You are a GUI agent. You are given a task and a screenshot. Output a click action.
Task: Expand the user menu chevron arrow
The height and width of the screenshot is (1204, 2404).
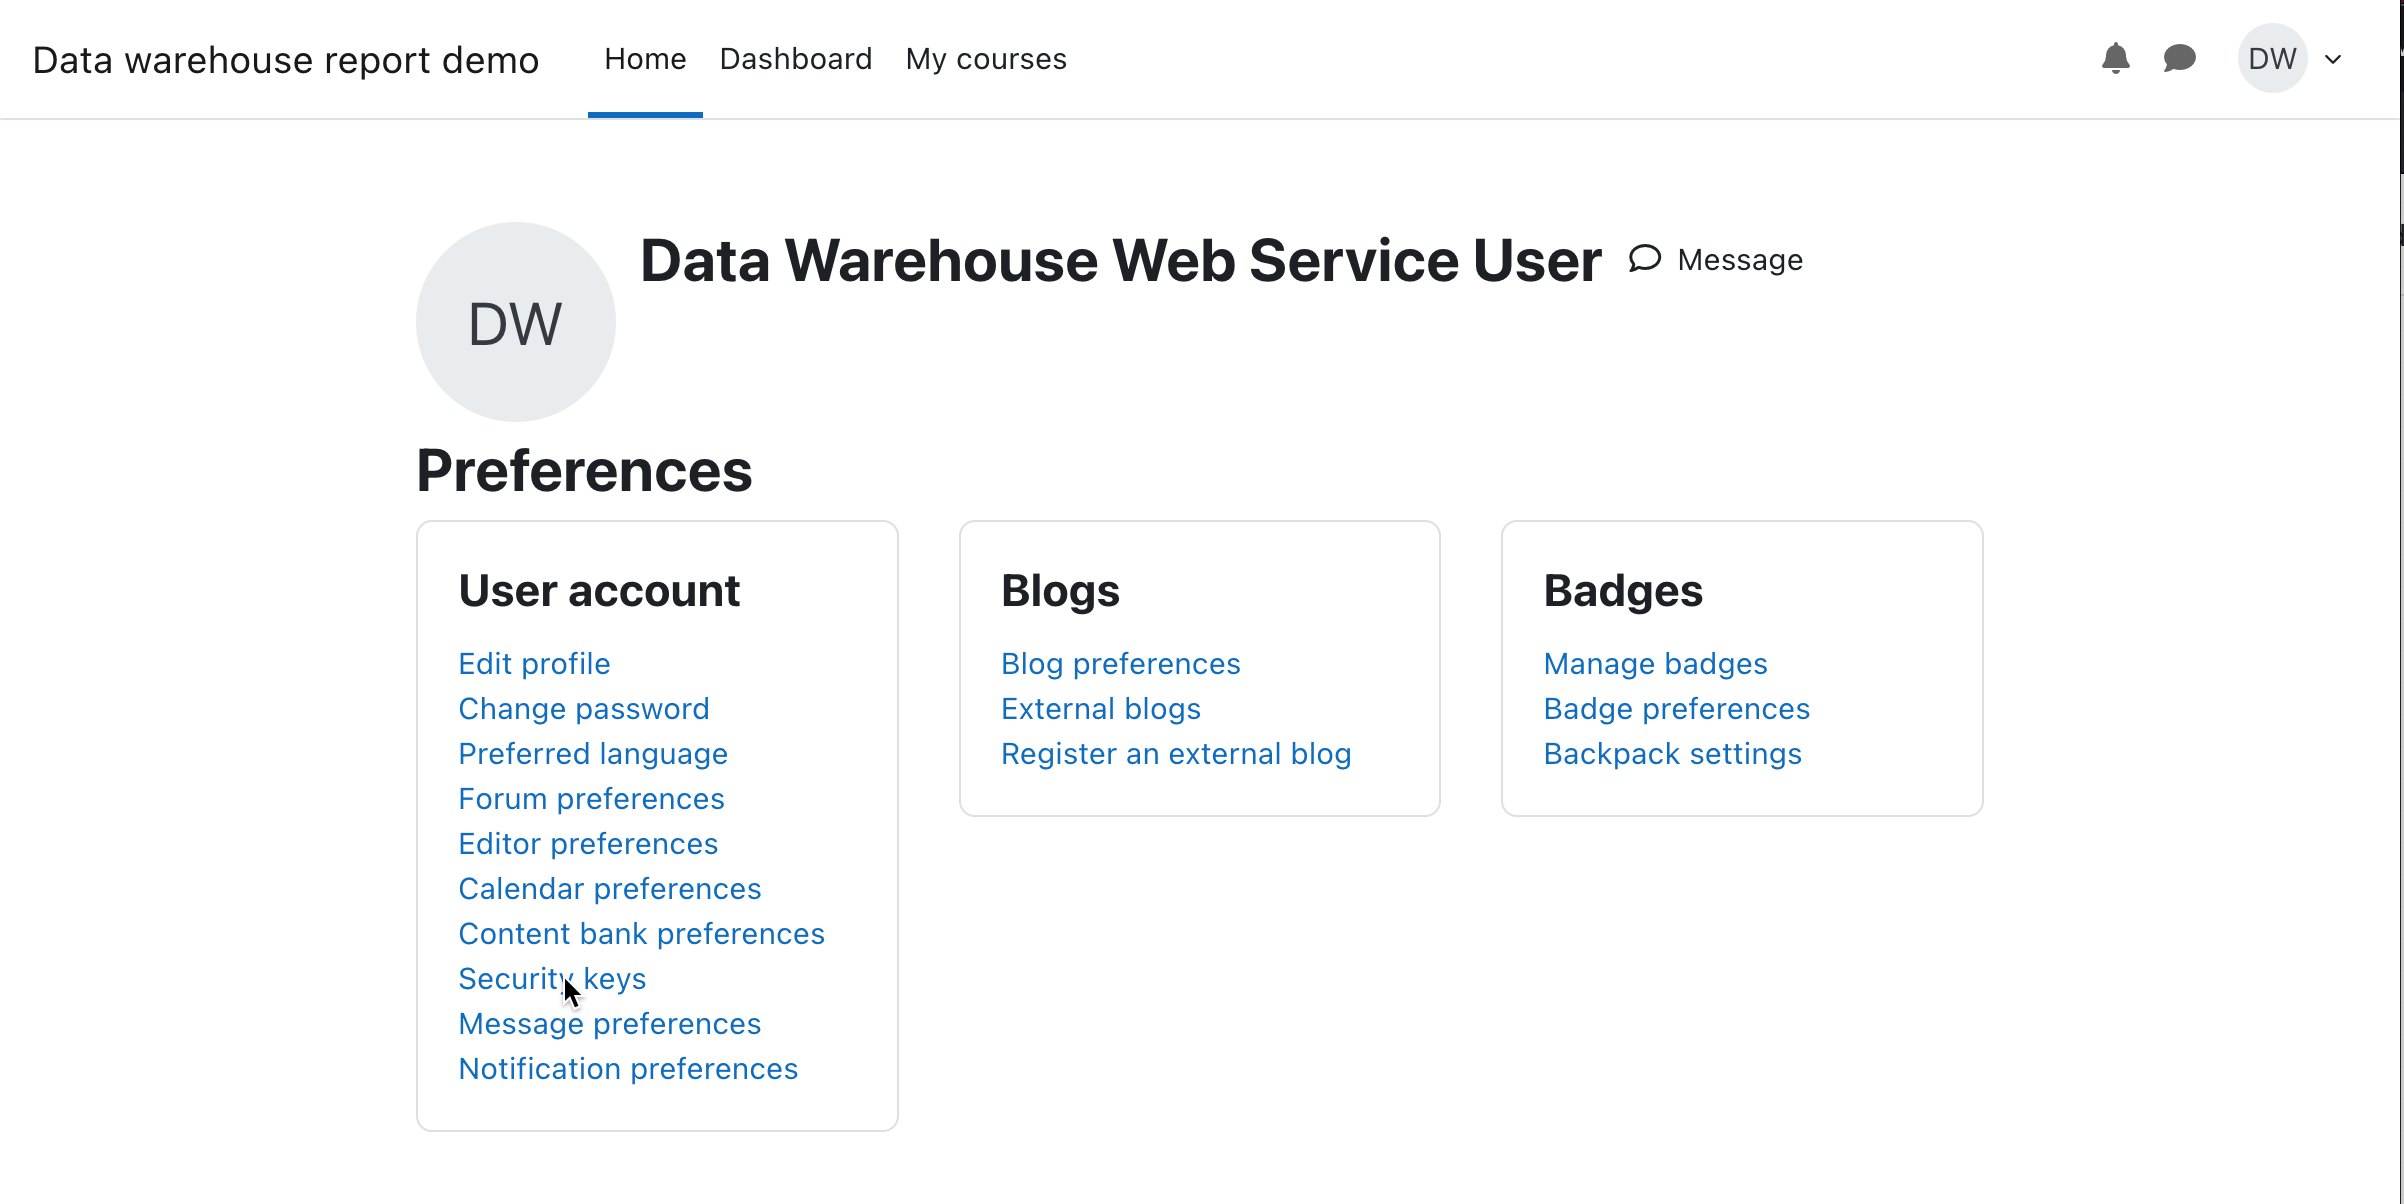coord(2333,60)
